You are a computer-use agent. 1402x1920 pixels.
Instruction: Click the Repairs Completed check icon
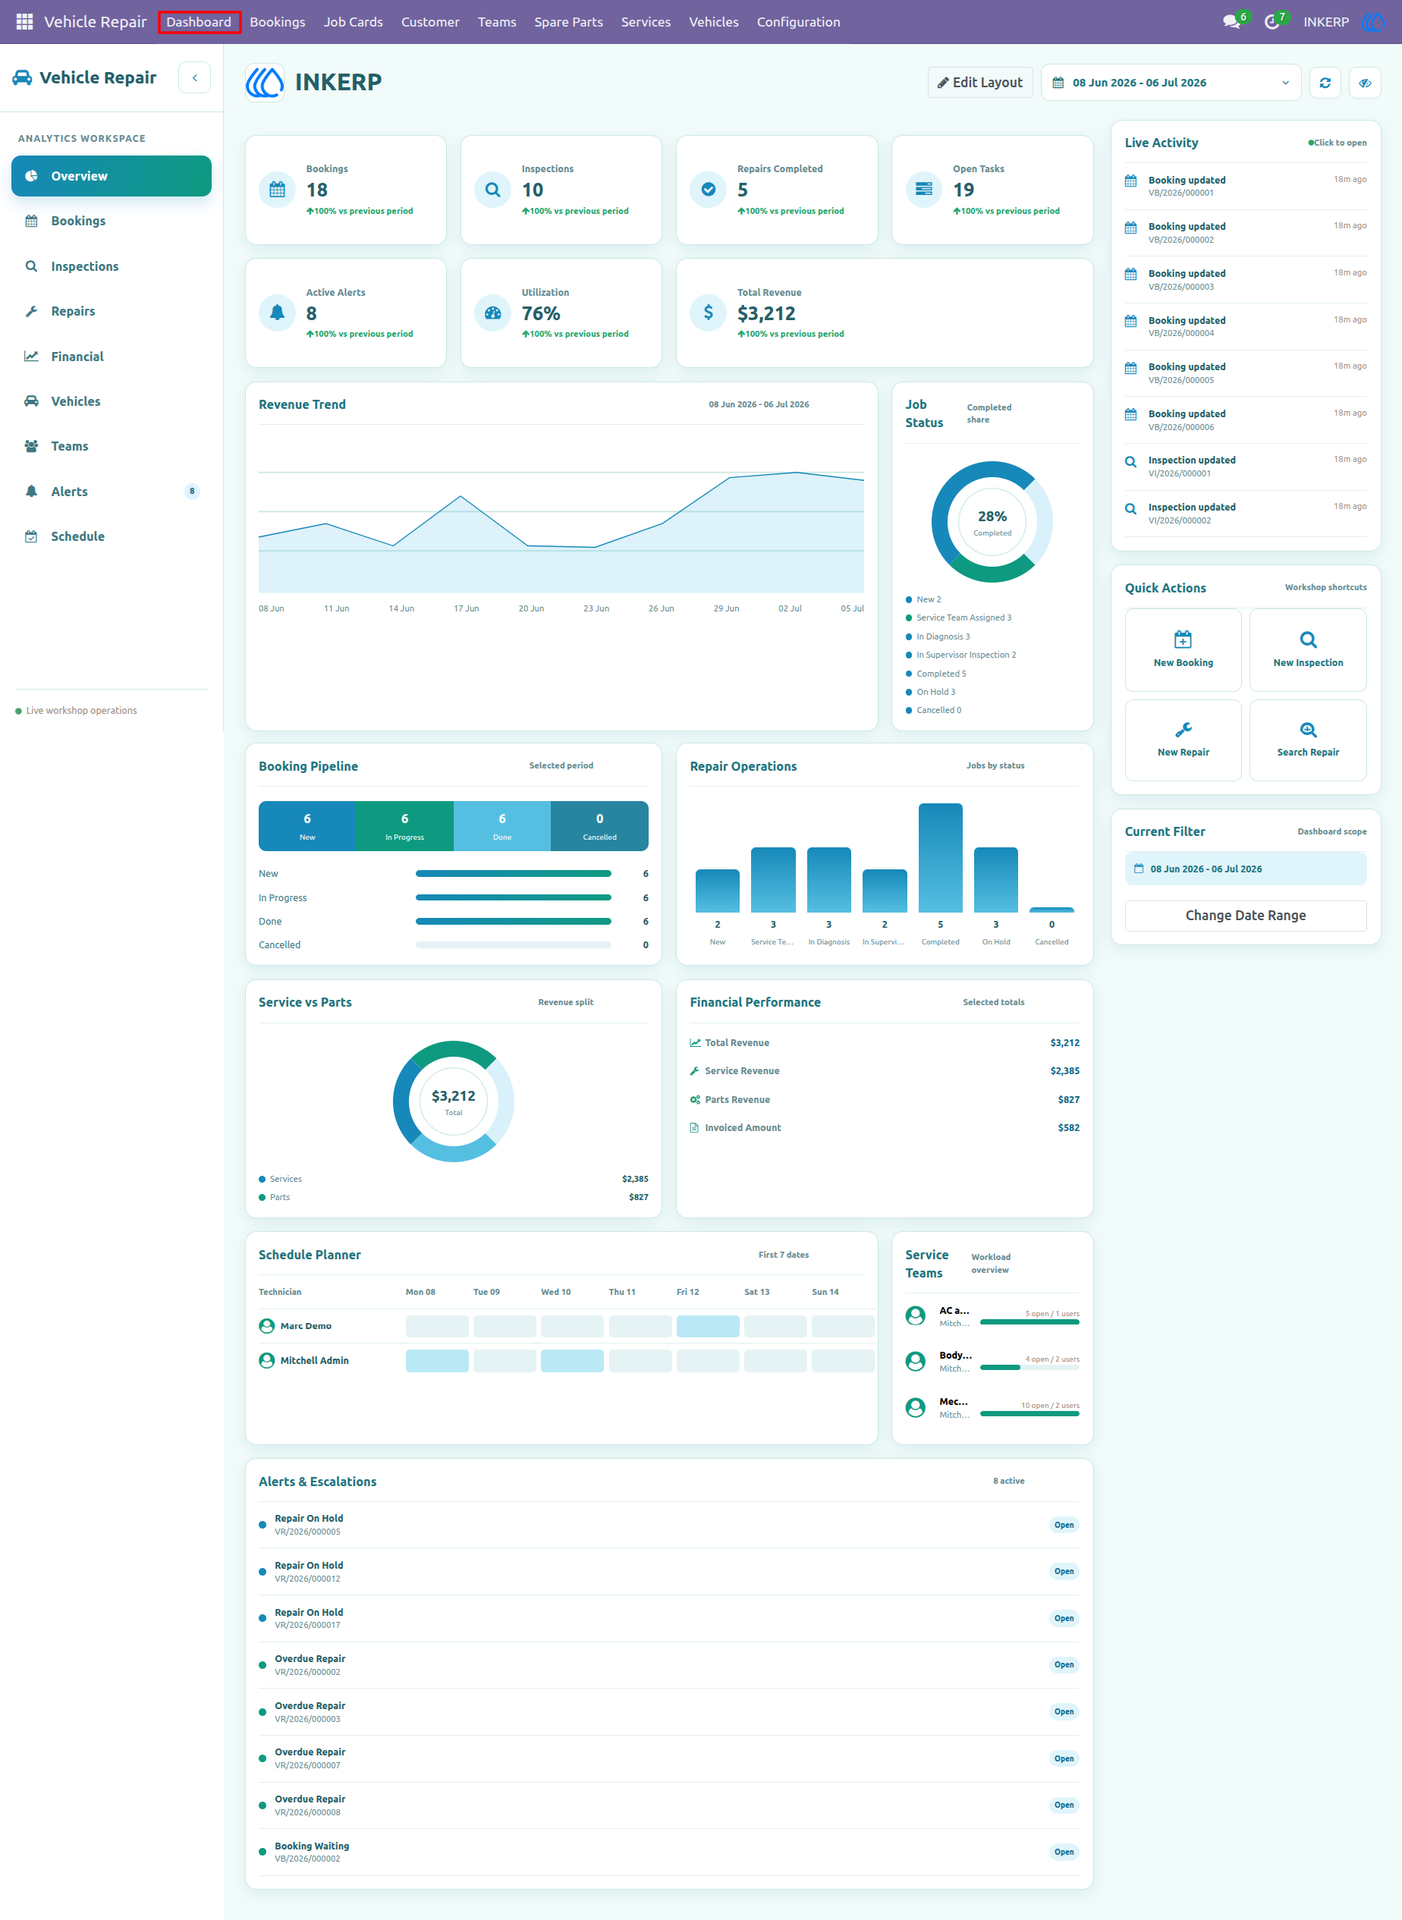click(x=708, y=189)
